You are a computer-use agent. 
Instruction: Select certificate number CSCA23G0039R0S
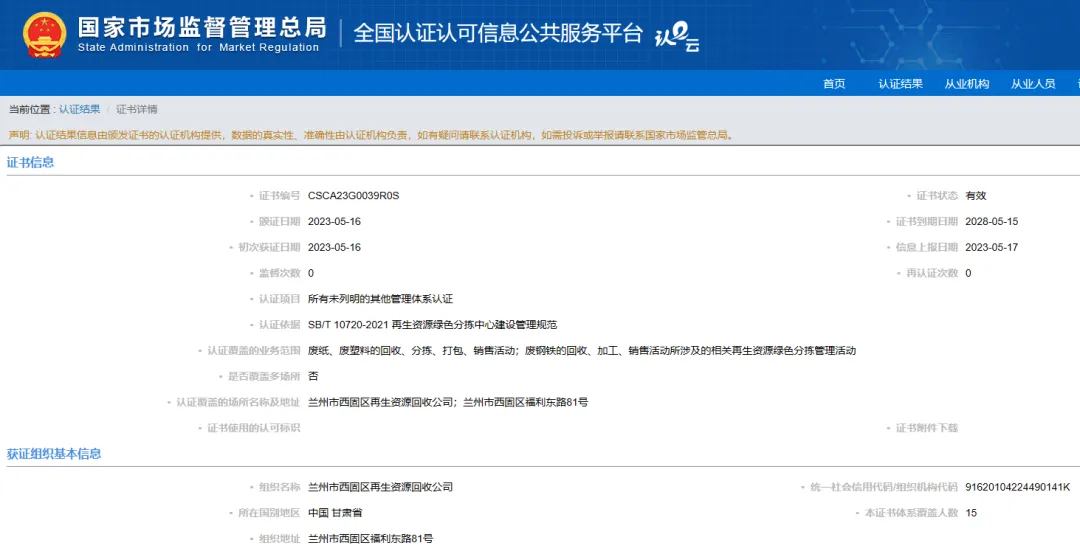353,196
